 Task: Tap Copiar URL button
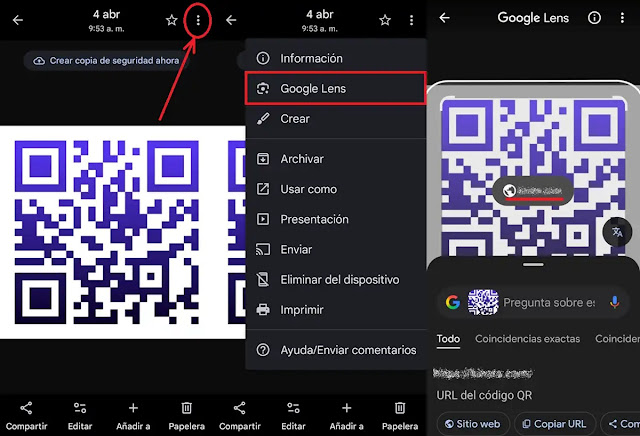click(555, 424)
